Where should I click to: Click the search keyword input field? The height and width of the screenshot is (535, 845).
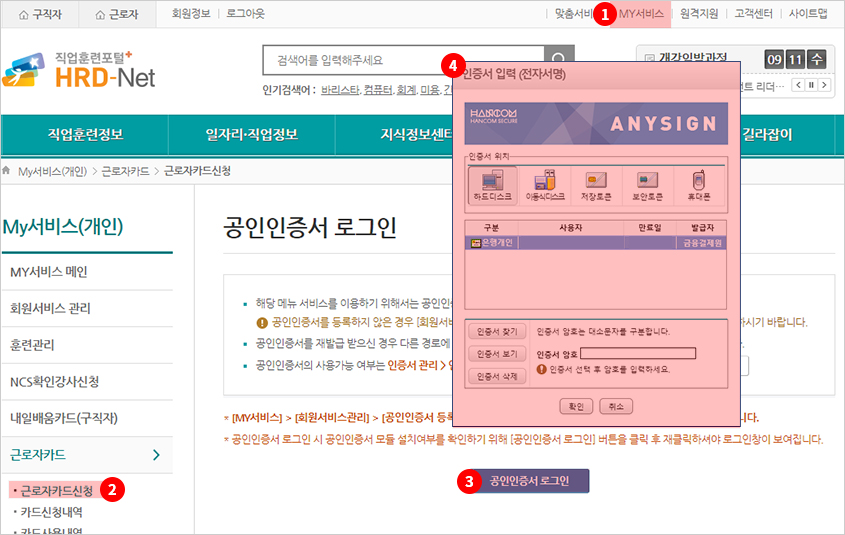click(404, 60)
